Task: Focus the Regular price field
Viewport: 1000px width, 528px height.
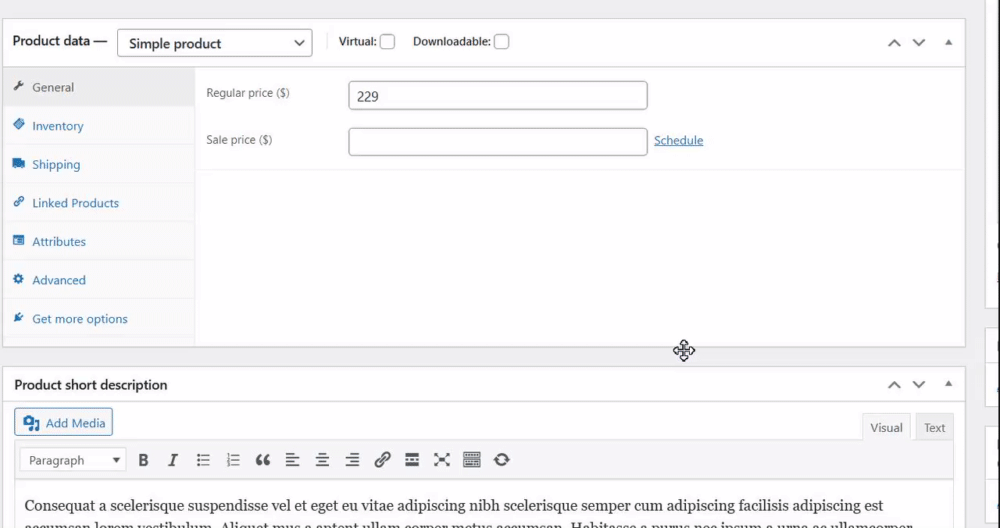Action: [x=498, y=95]
